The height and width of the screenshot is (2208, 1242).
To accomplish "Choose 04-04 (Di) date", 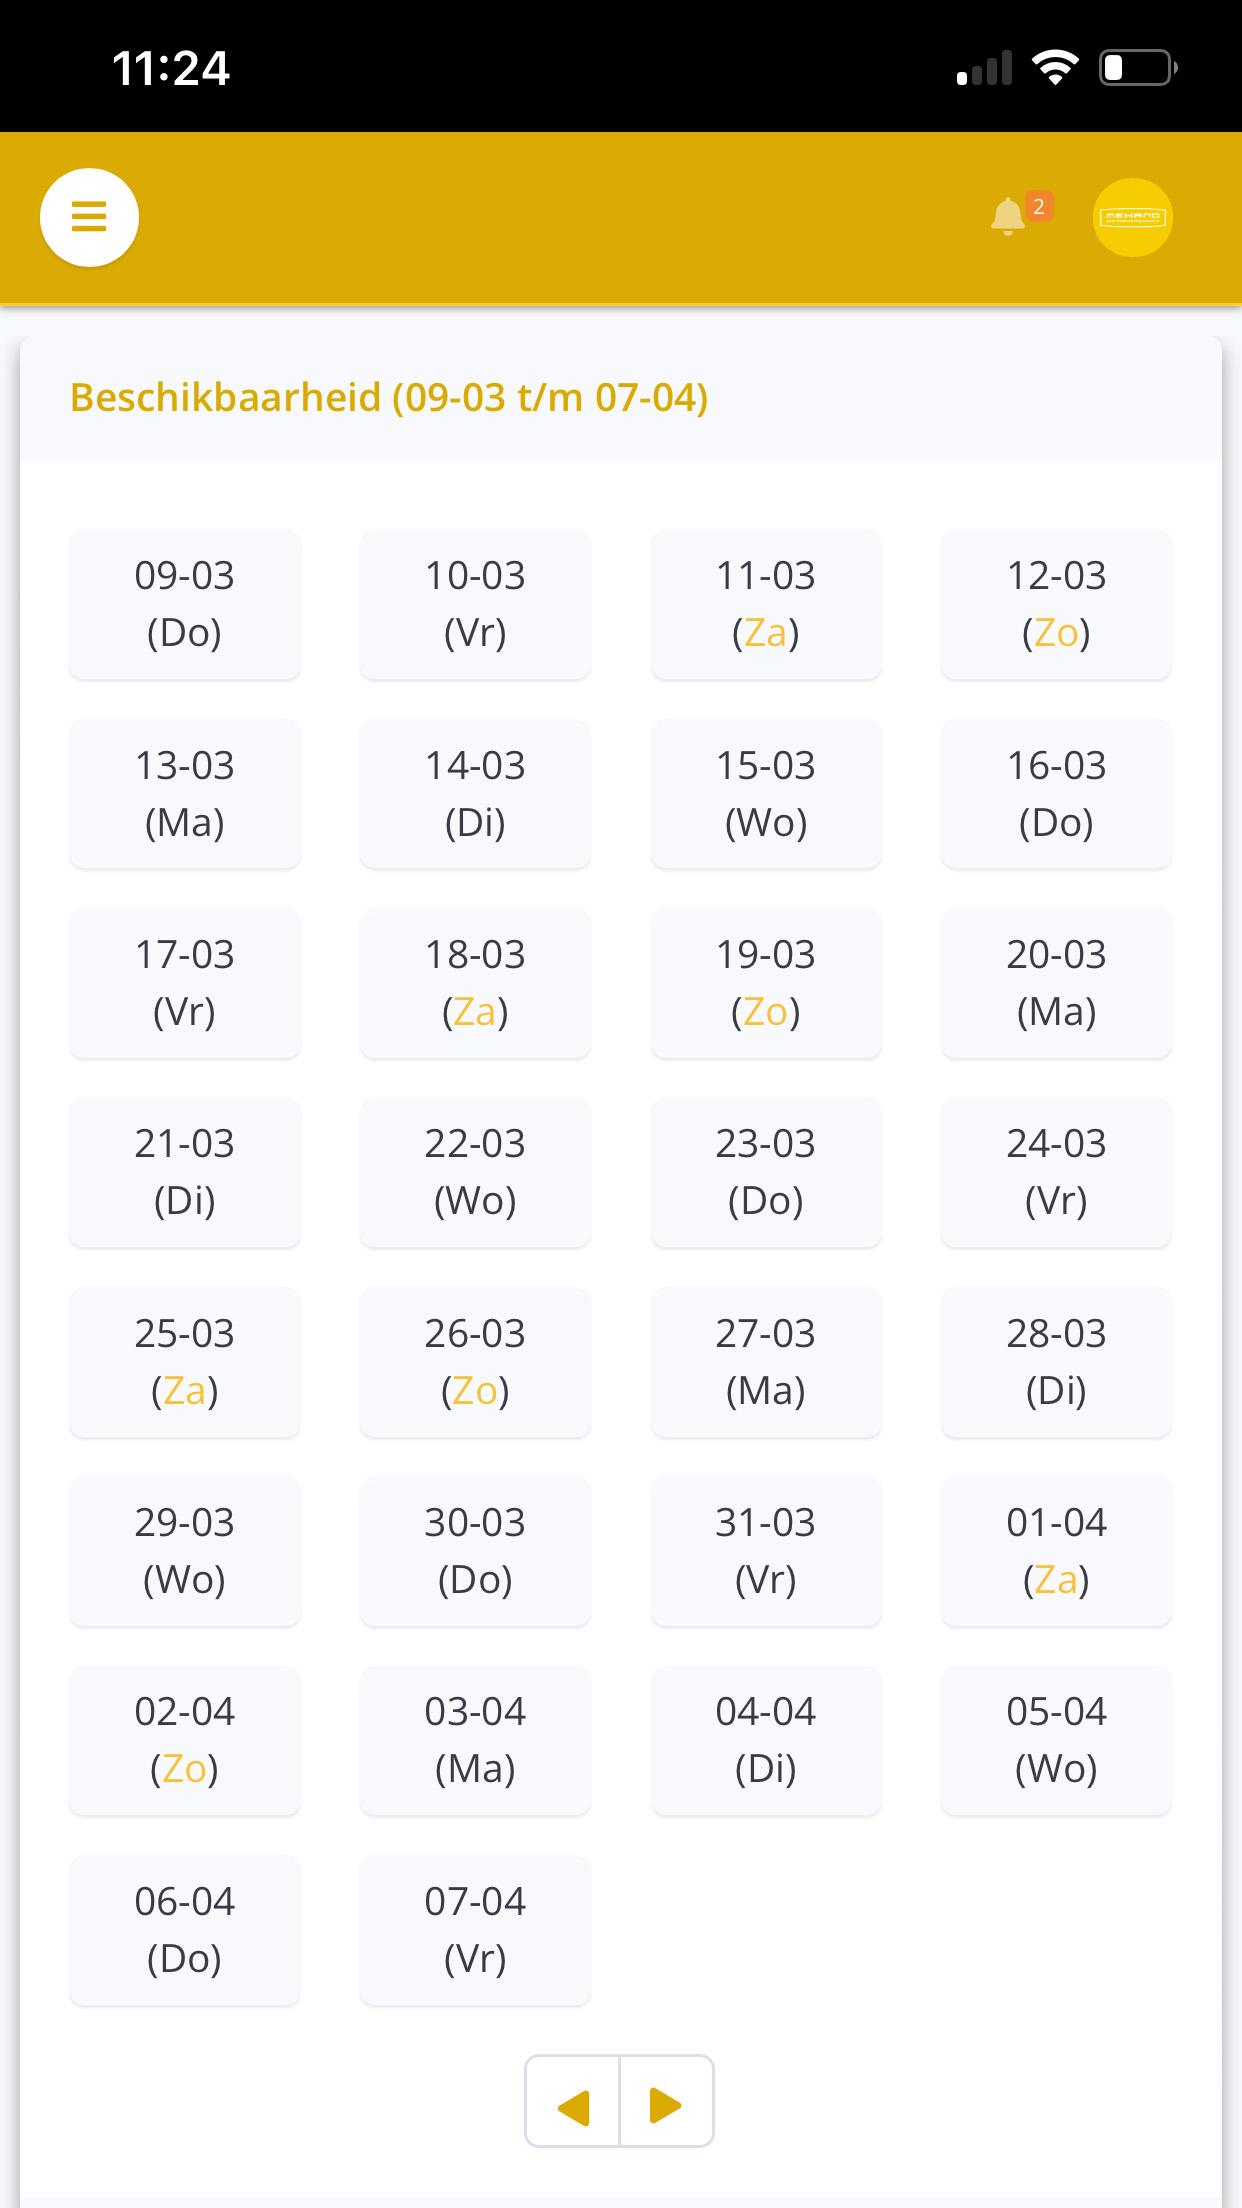I will tap(766, 1740).
